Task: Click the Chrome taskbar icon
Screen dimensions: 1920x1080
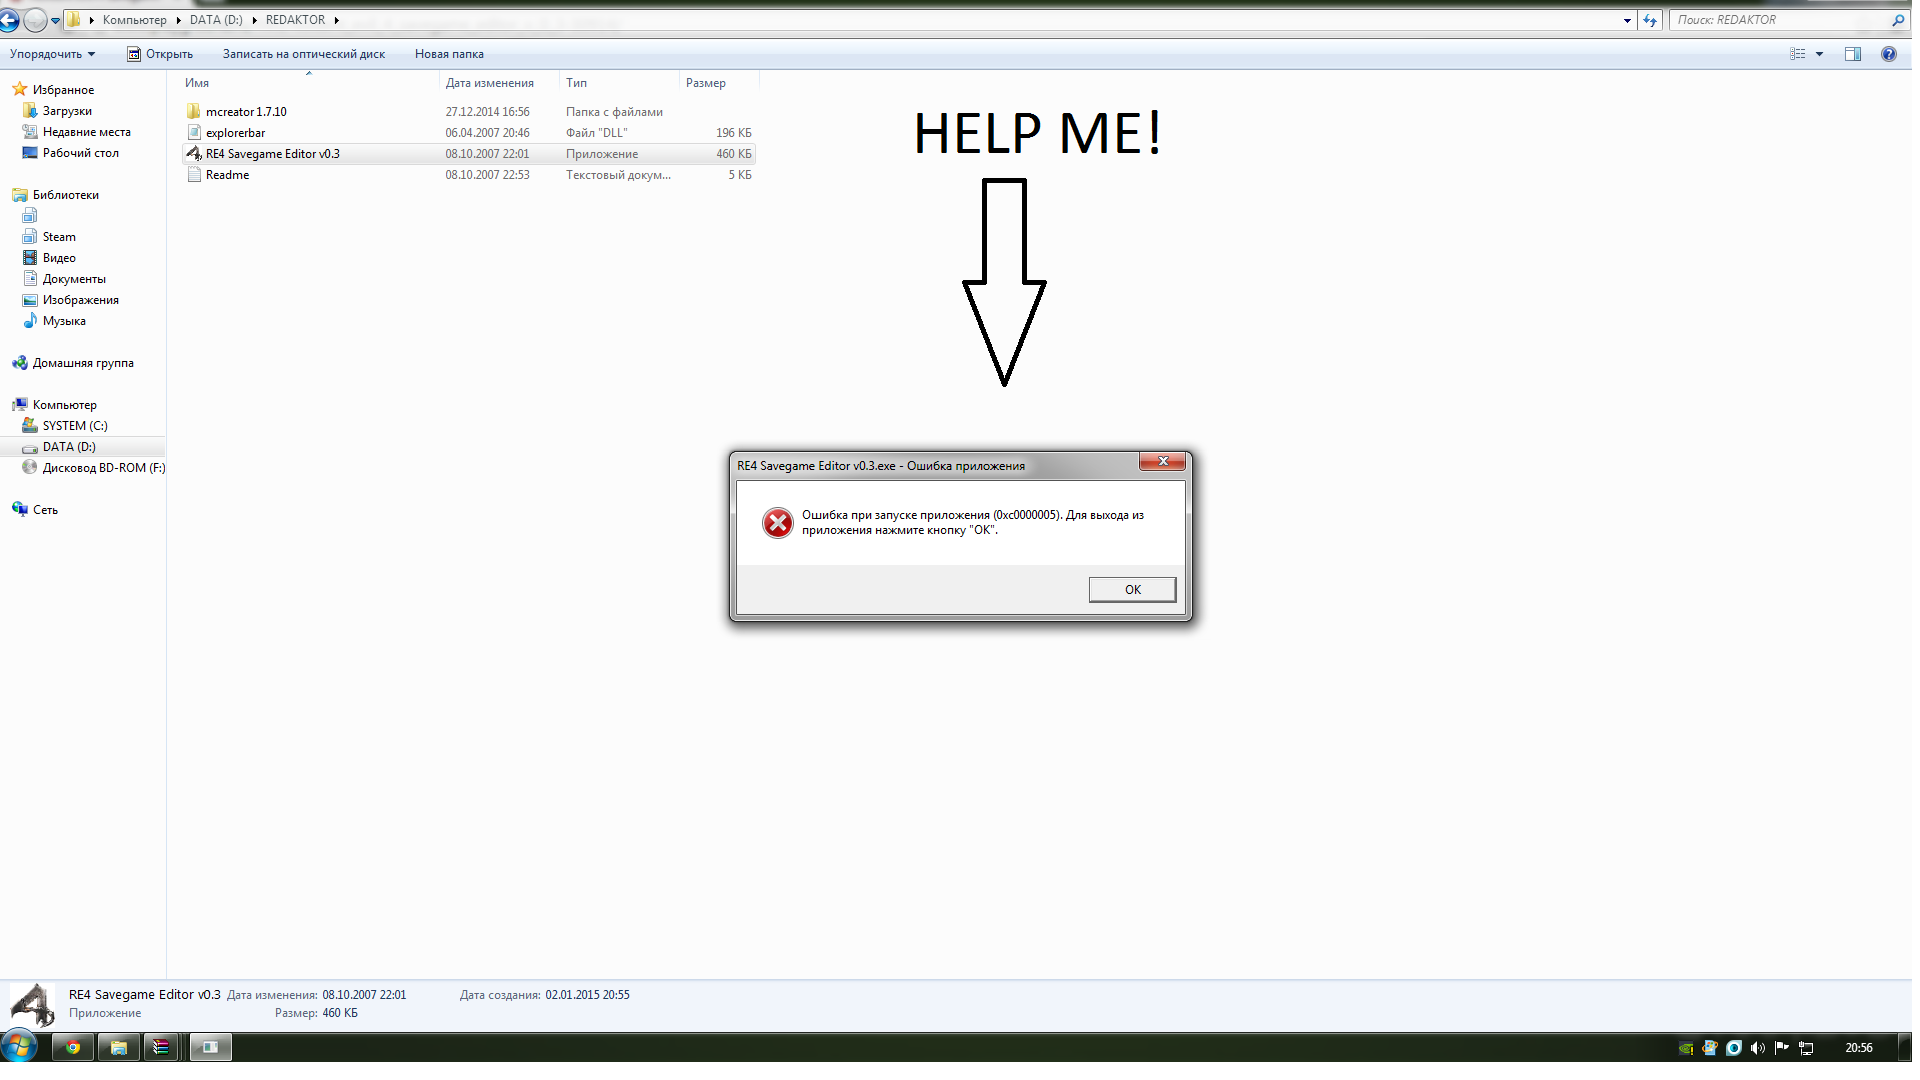Action: point(73,1047)
